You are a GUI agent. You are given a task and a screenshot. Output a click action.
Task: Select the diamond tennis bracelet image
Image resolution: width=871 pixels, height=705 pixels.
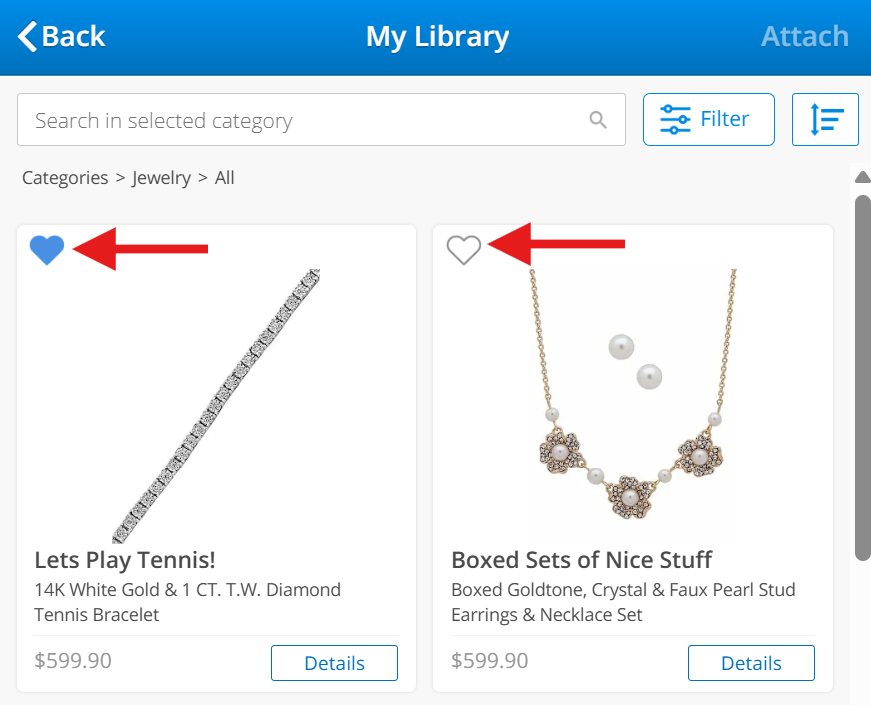pos(216,405)
